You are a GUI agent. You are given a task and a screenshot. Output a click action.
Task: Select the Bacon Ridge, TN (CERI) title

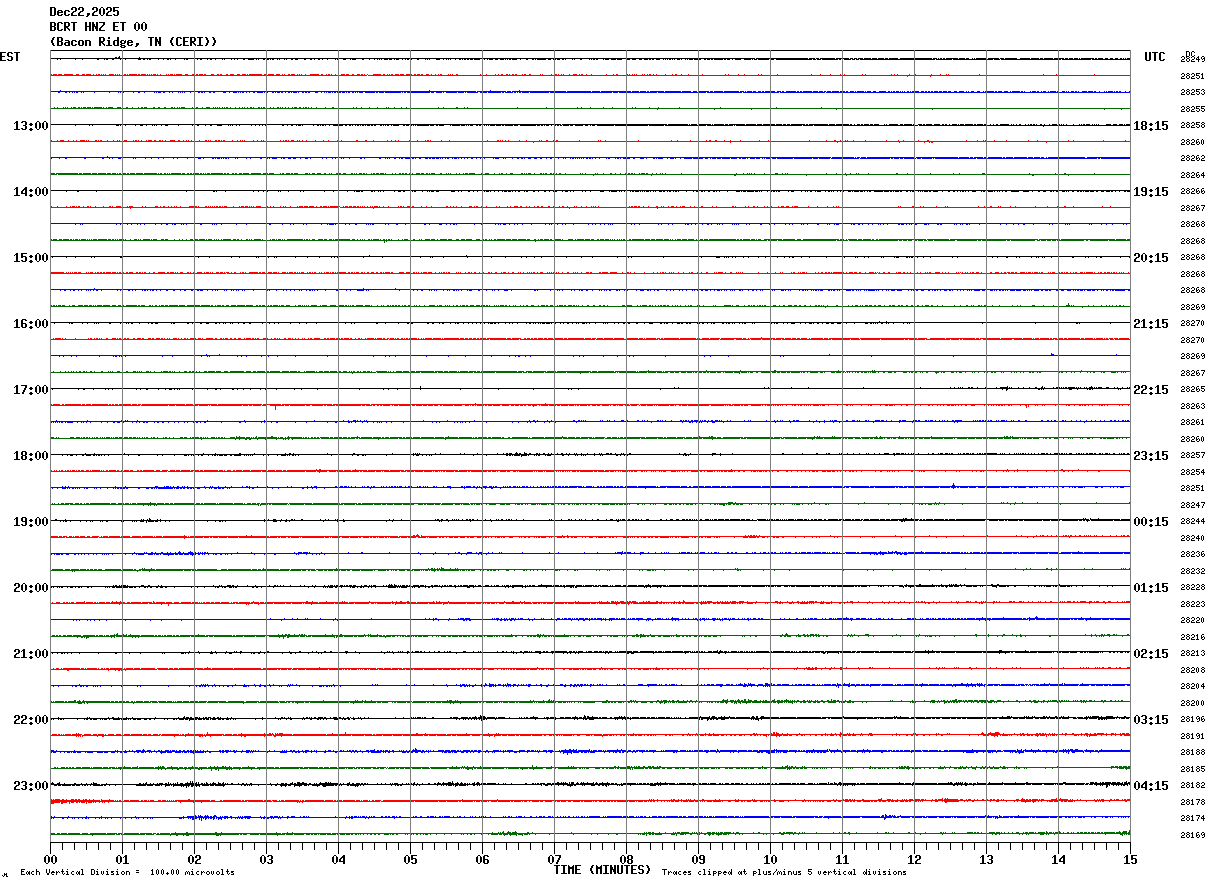(x=133, y=42)
